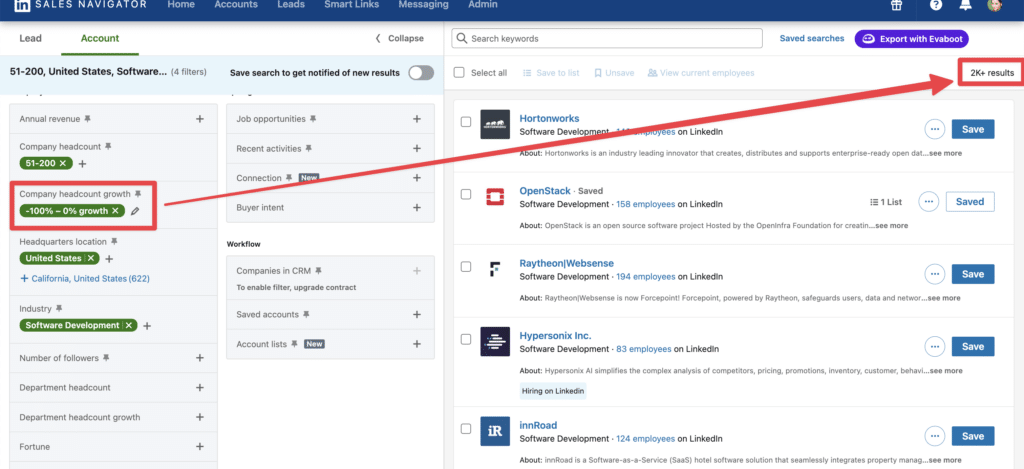Open Accounts in top navigation
The height and width of the screenshot is (469, 1024).
click(236, 5)
